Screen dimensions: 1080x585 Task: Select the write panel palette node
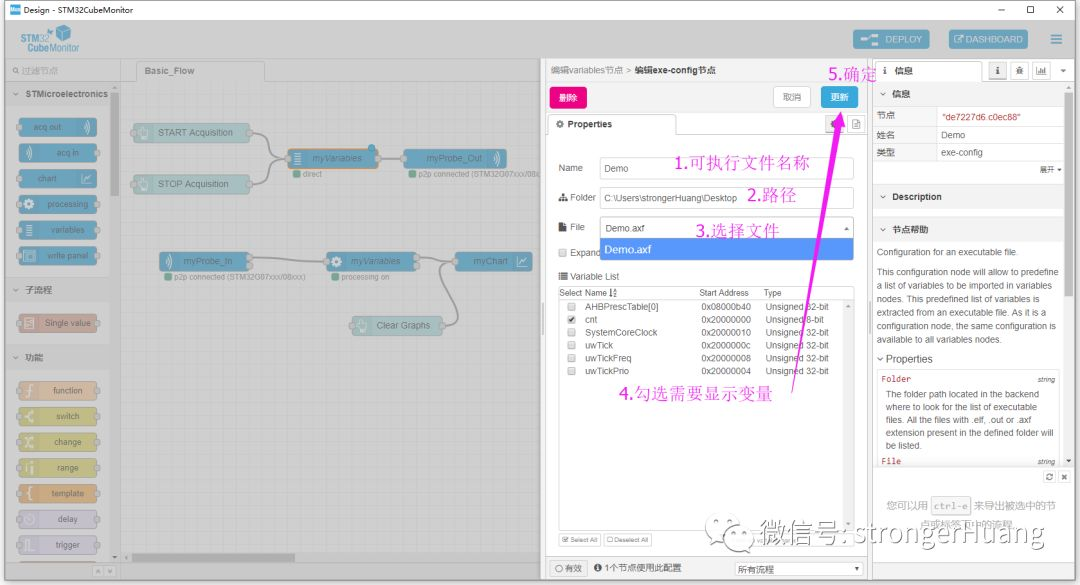pyautogui.click(x=57, y=256)
